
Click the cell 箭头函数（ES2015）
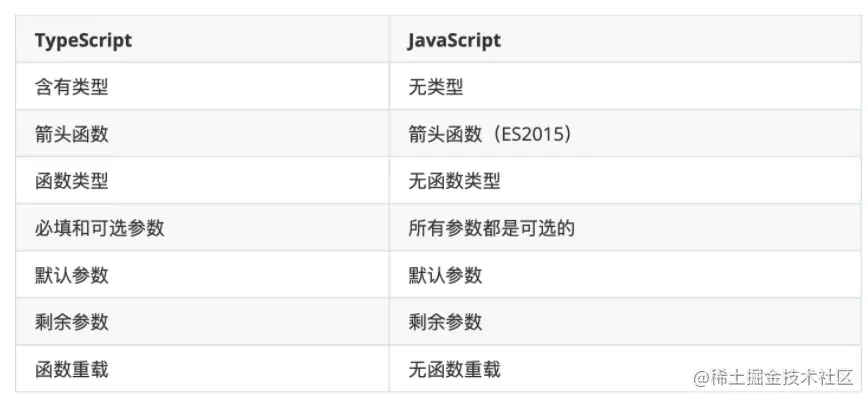click(625, 133)
